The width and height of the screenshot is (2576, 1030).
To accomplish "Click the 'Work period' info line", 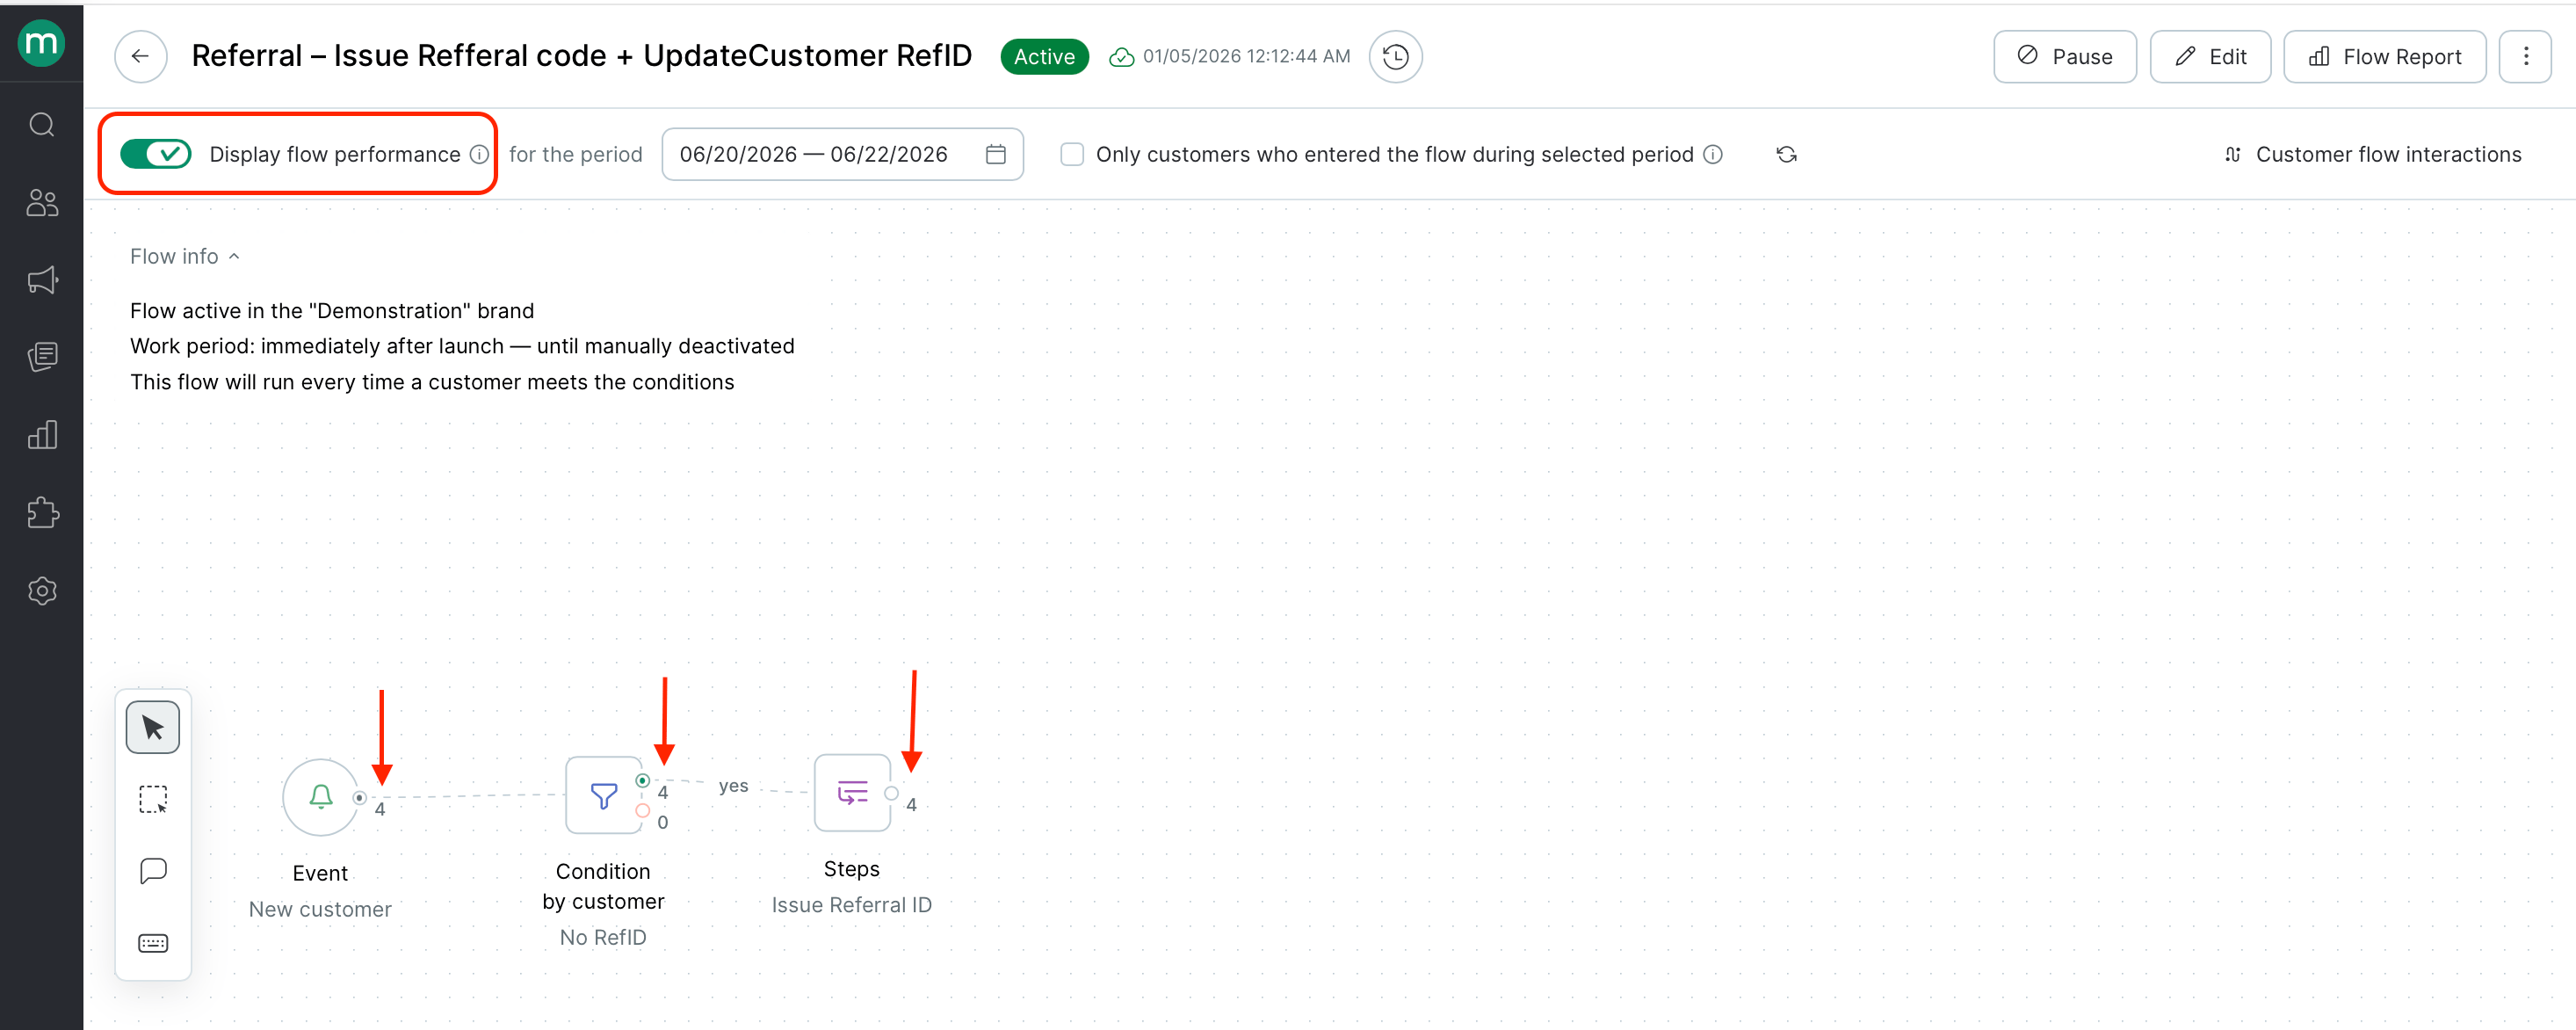I will tap(462, 346).
